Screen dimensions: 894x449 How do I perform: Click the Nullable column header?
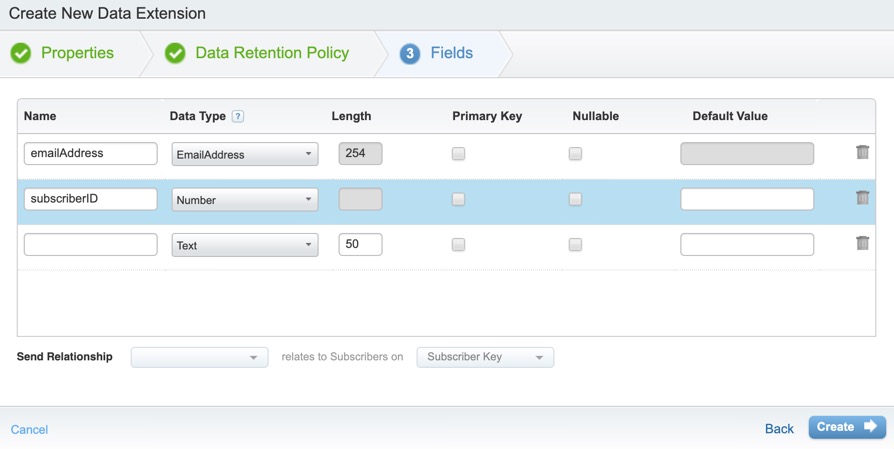click(596, 116)
